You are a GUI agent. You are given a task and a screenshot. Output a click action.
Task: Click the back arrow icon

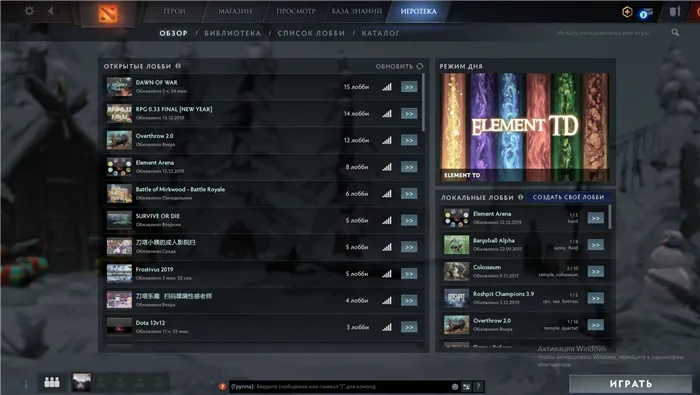(x=51, y=11)
